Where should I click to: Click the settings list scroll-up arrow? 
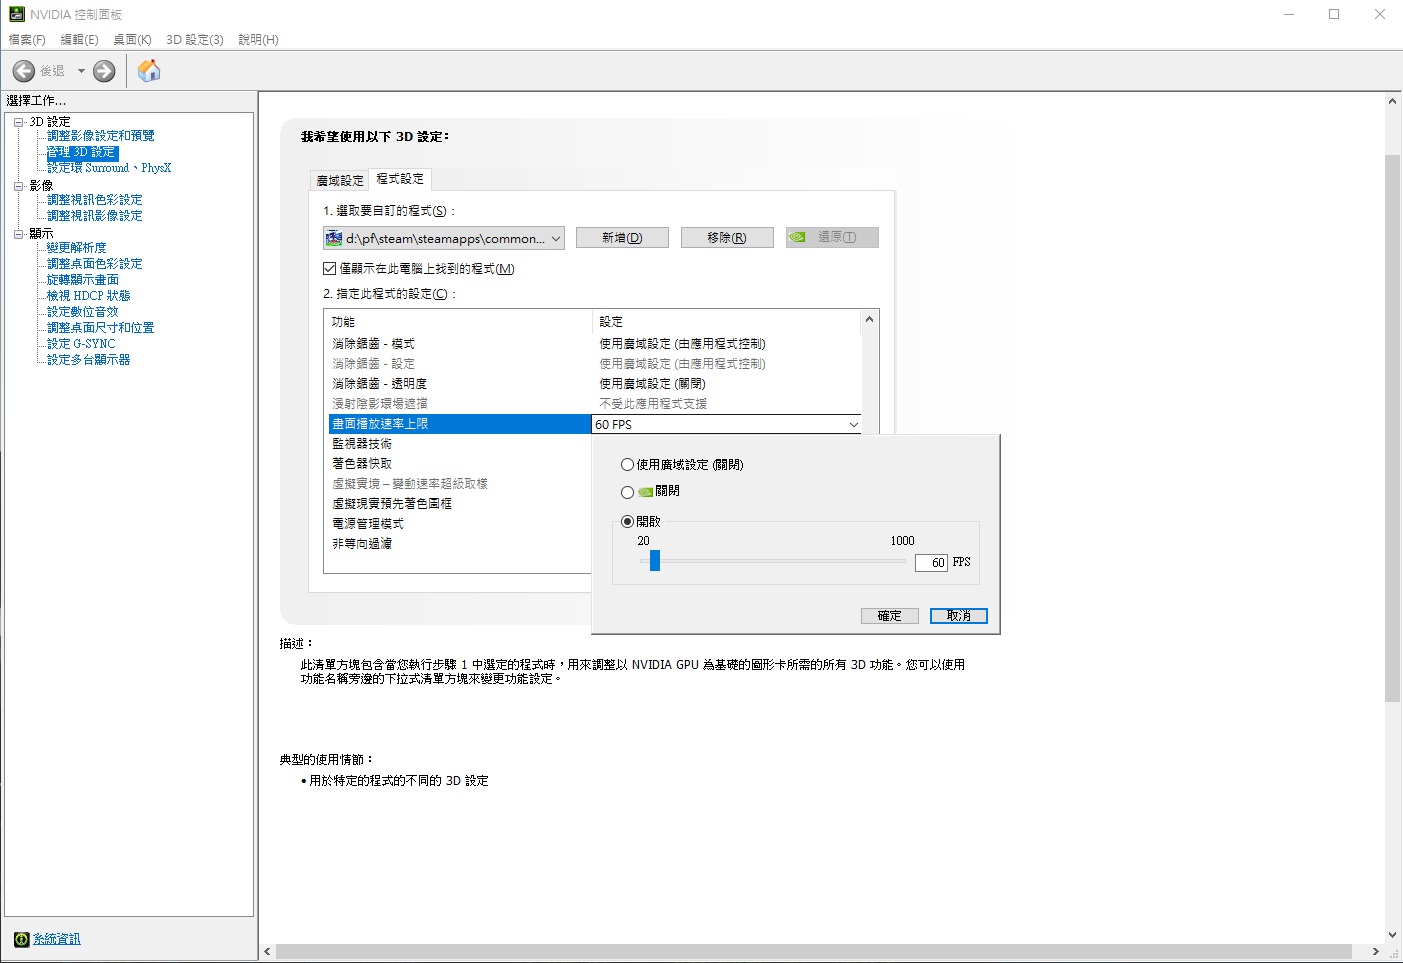(x=869, y=320)
